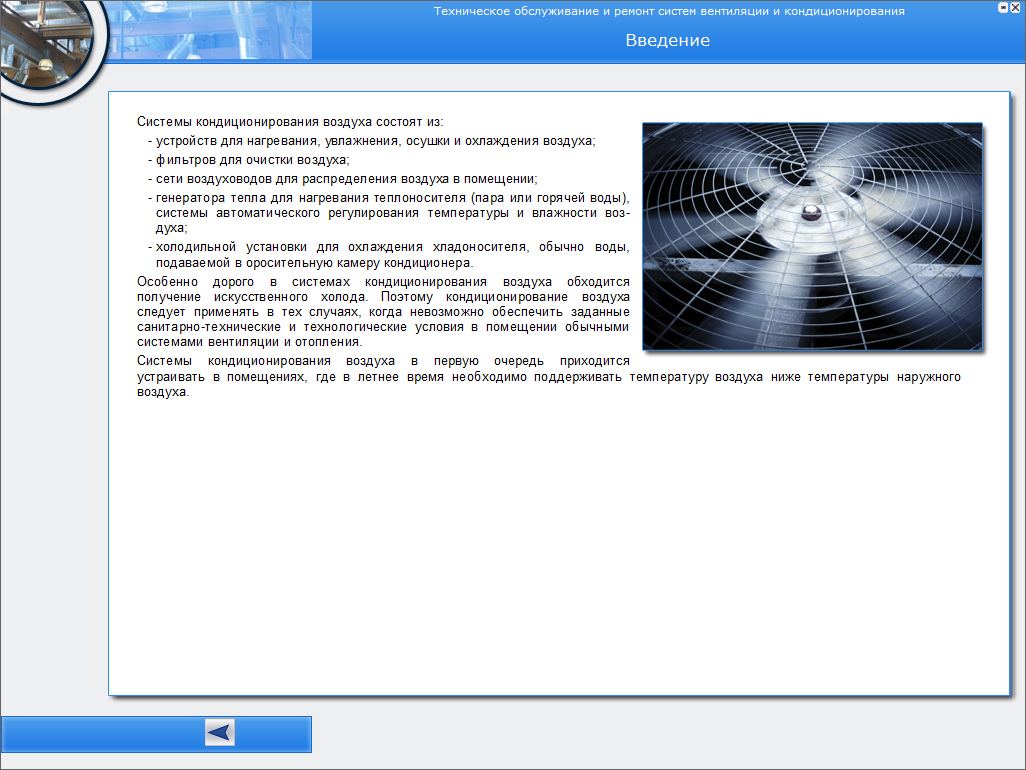Click the paragraph beginning "Особенно дорого"
The width and height of the screenshot is (1026, 770).
click(383, 312)
